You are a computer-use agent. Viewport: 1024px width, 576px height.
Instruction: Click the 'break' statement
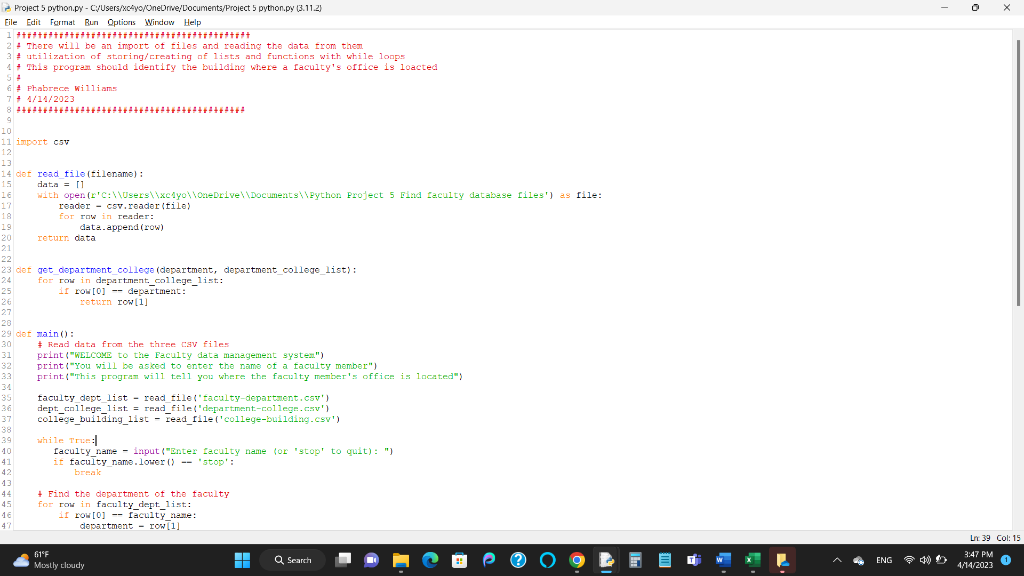click(x=88, y=472)
